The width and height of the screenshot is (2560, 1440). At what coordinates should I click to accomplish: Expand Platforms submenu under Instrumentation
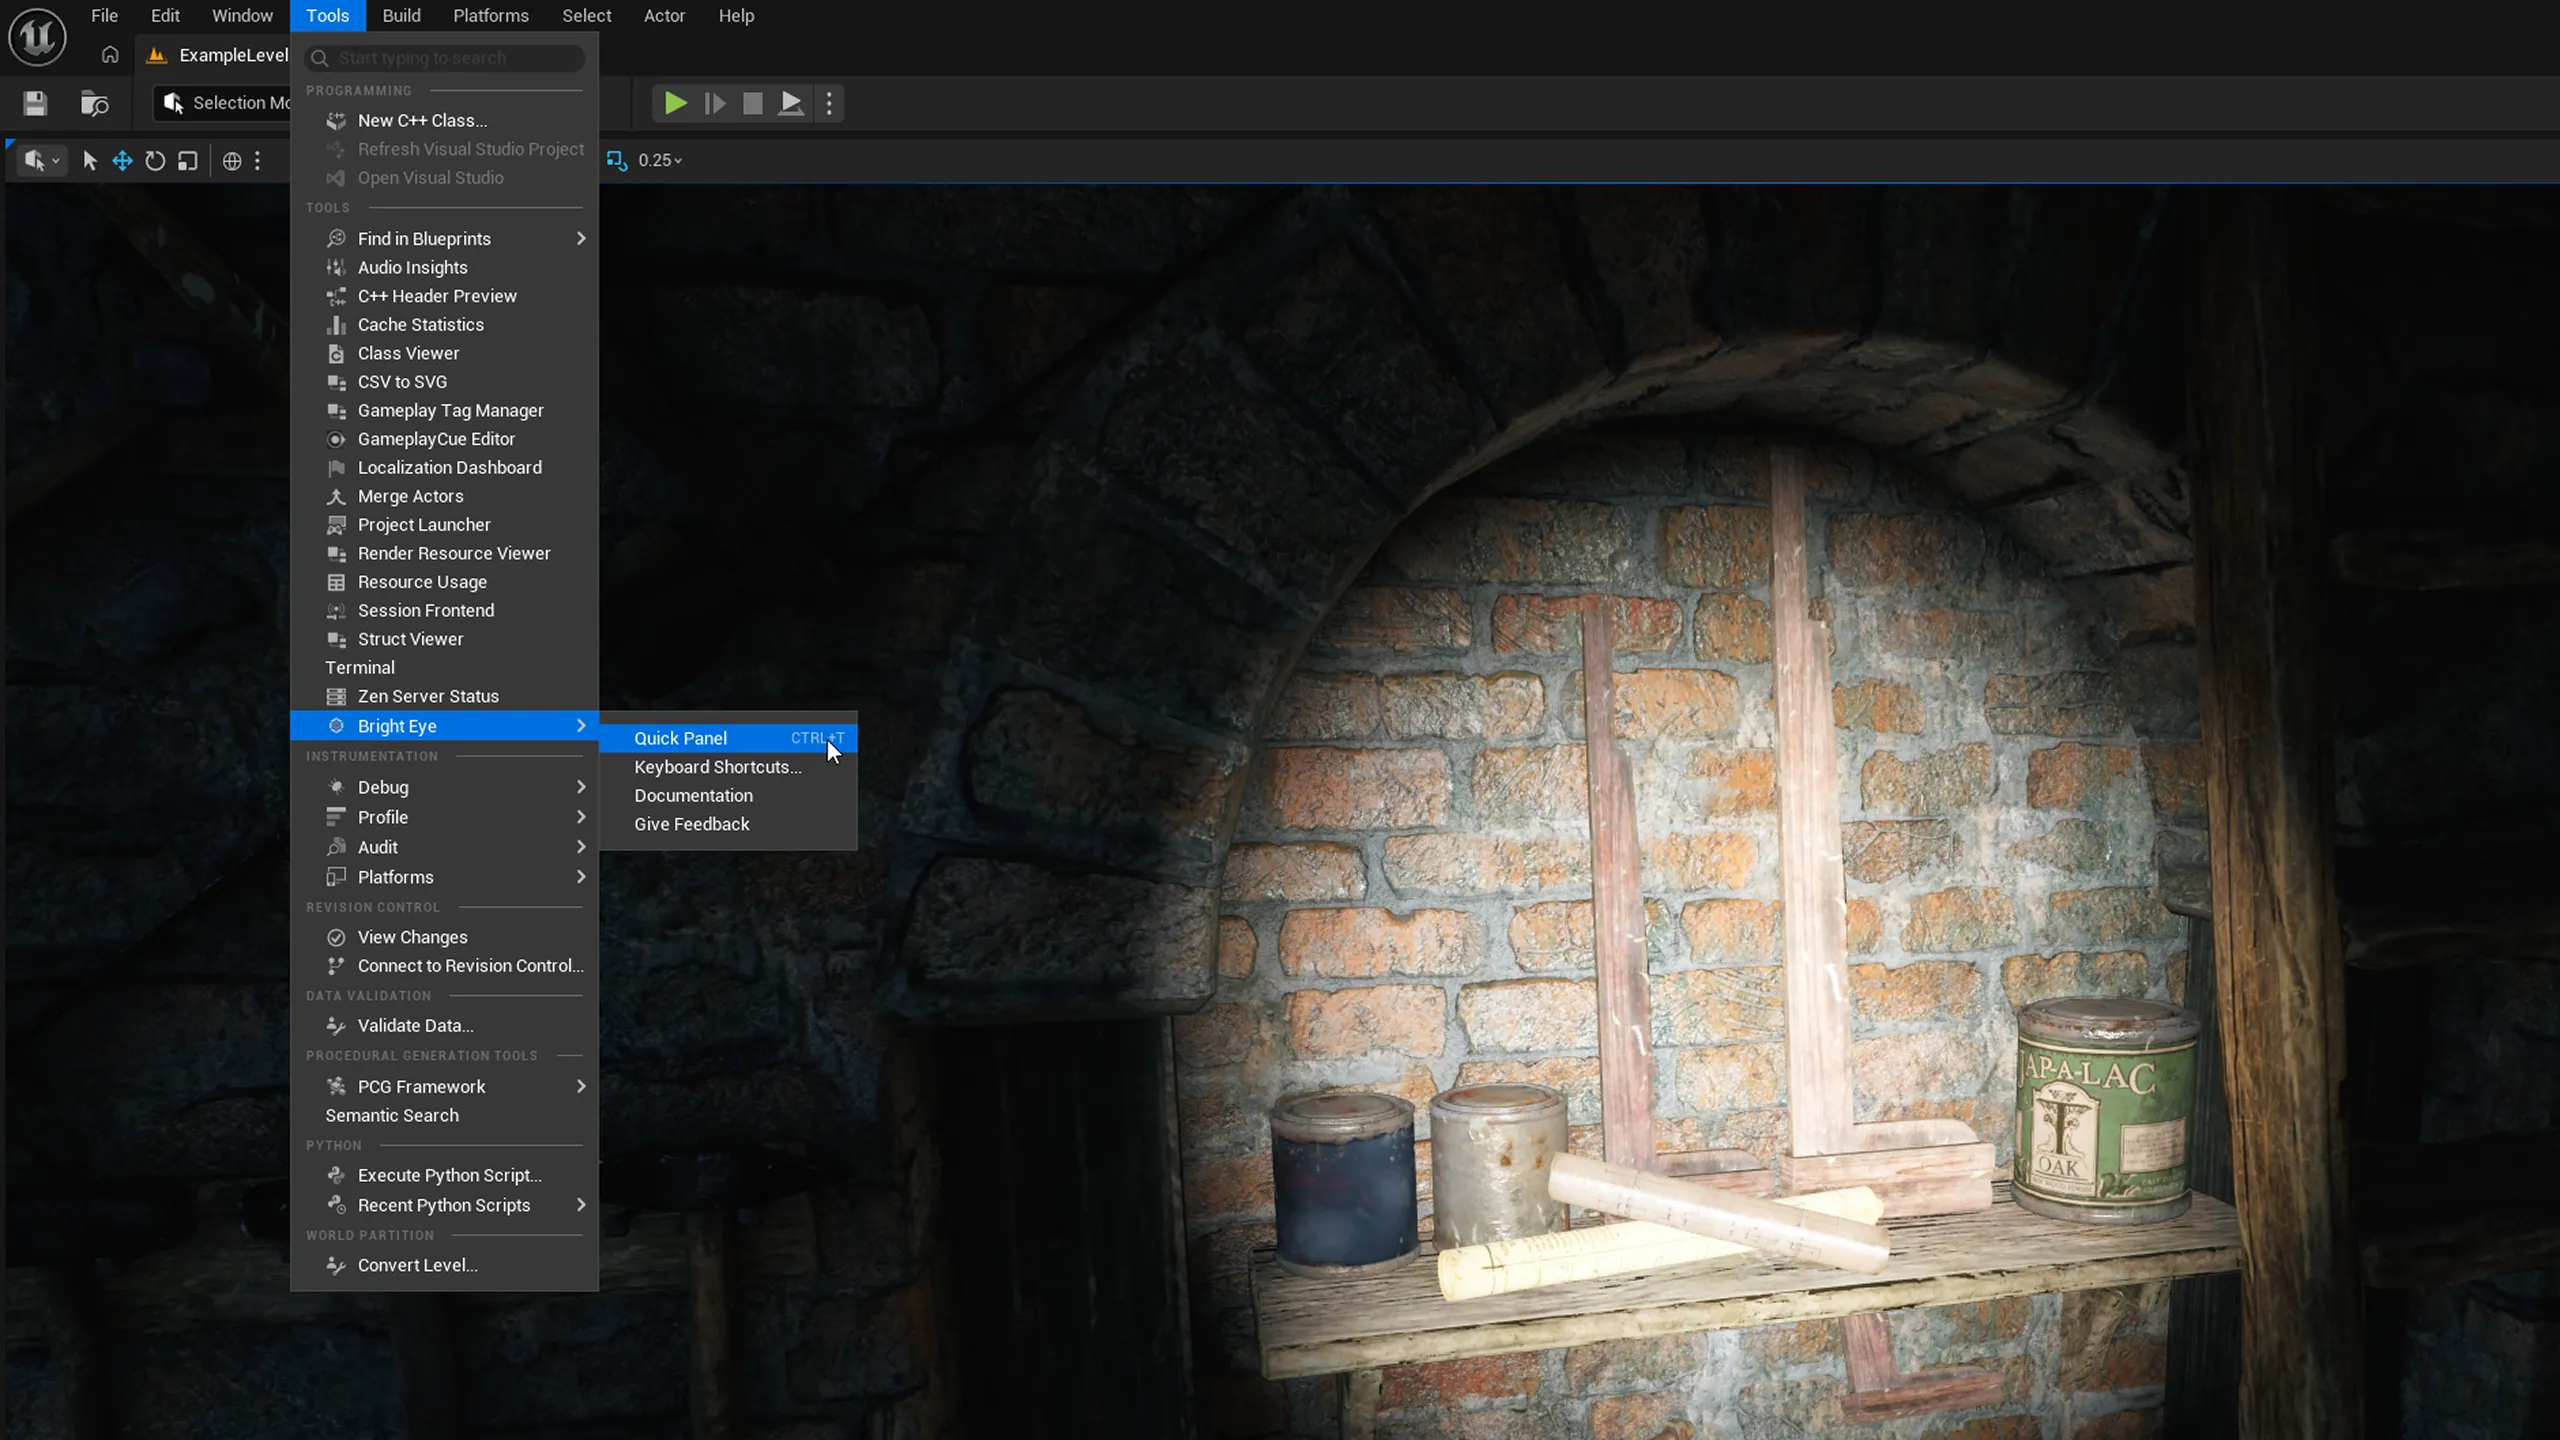click(x=445, y=877)
